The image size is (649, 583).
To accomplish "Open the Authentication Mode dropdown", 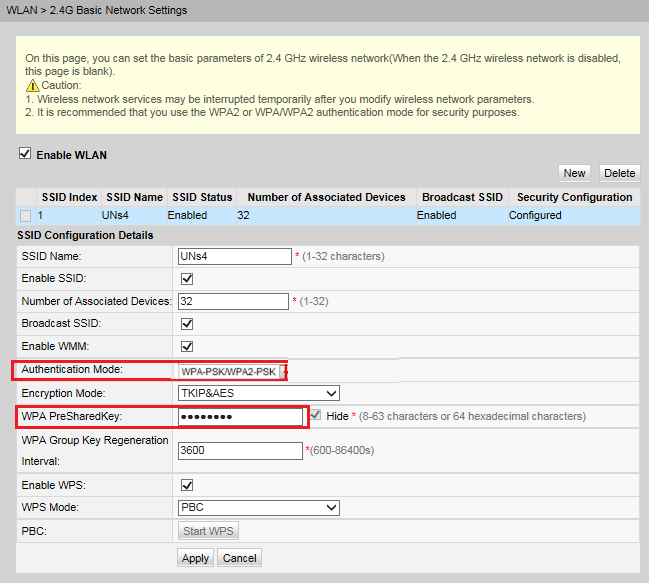I will (x=230, y=371).
